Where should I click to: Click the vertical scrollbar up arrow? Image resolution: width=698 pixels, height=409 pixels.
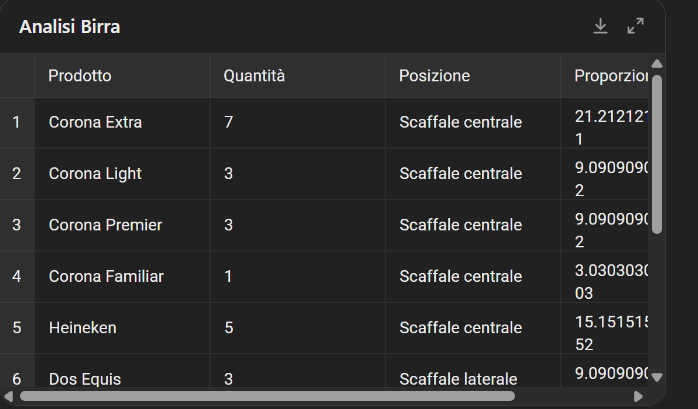657,64
